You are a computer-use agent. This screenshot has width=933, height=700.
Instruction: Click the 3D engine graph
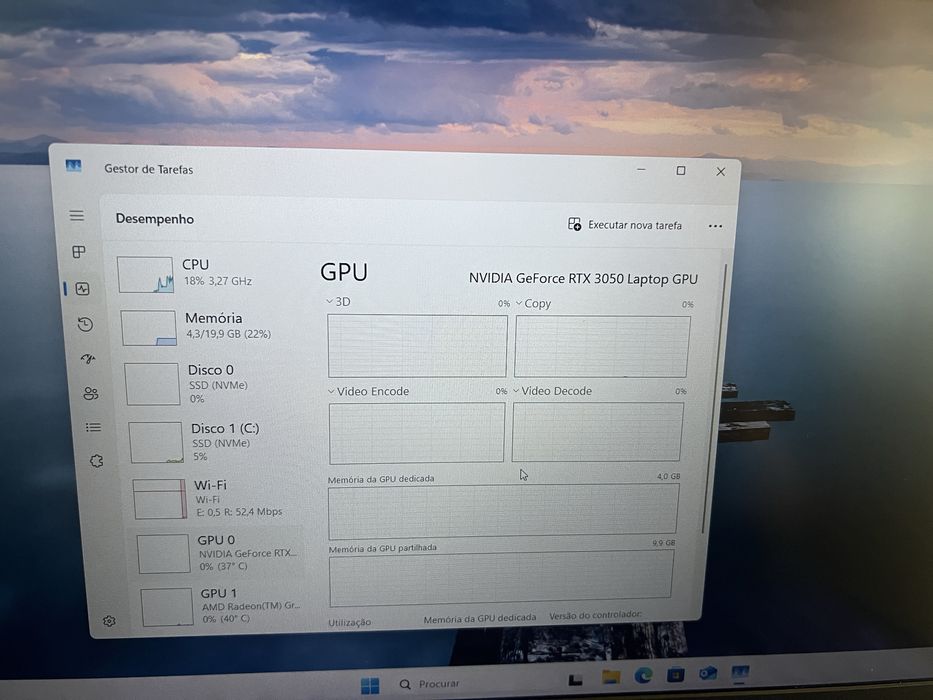[417, 346]
